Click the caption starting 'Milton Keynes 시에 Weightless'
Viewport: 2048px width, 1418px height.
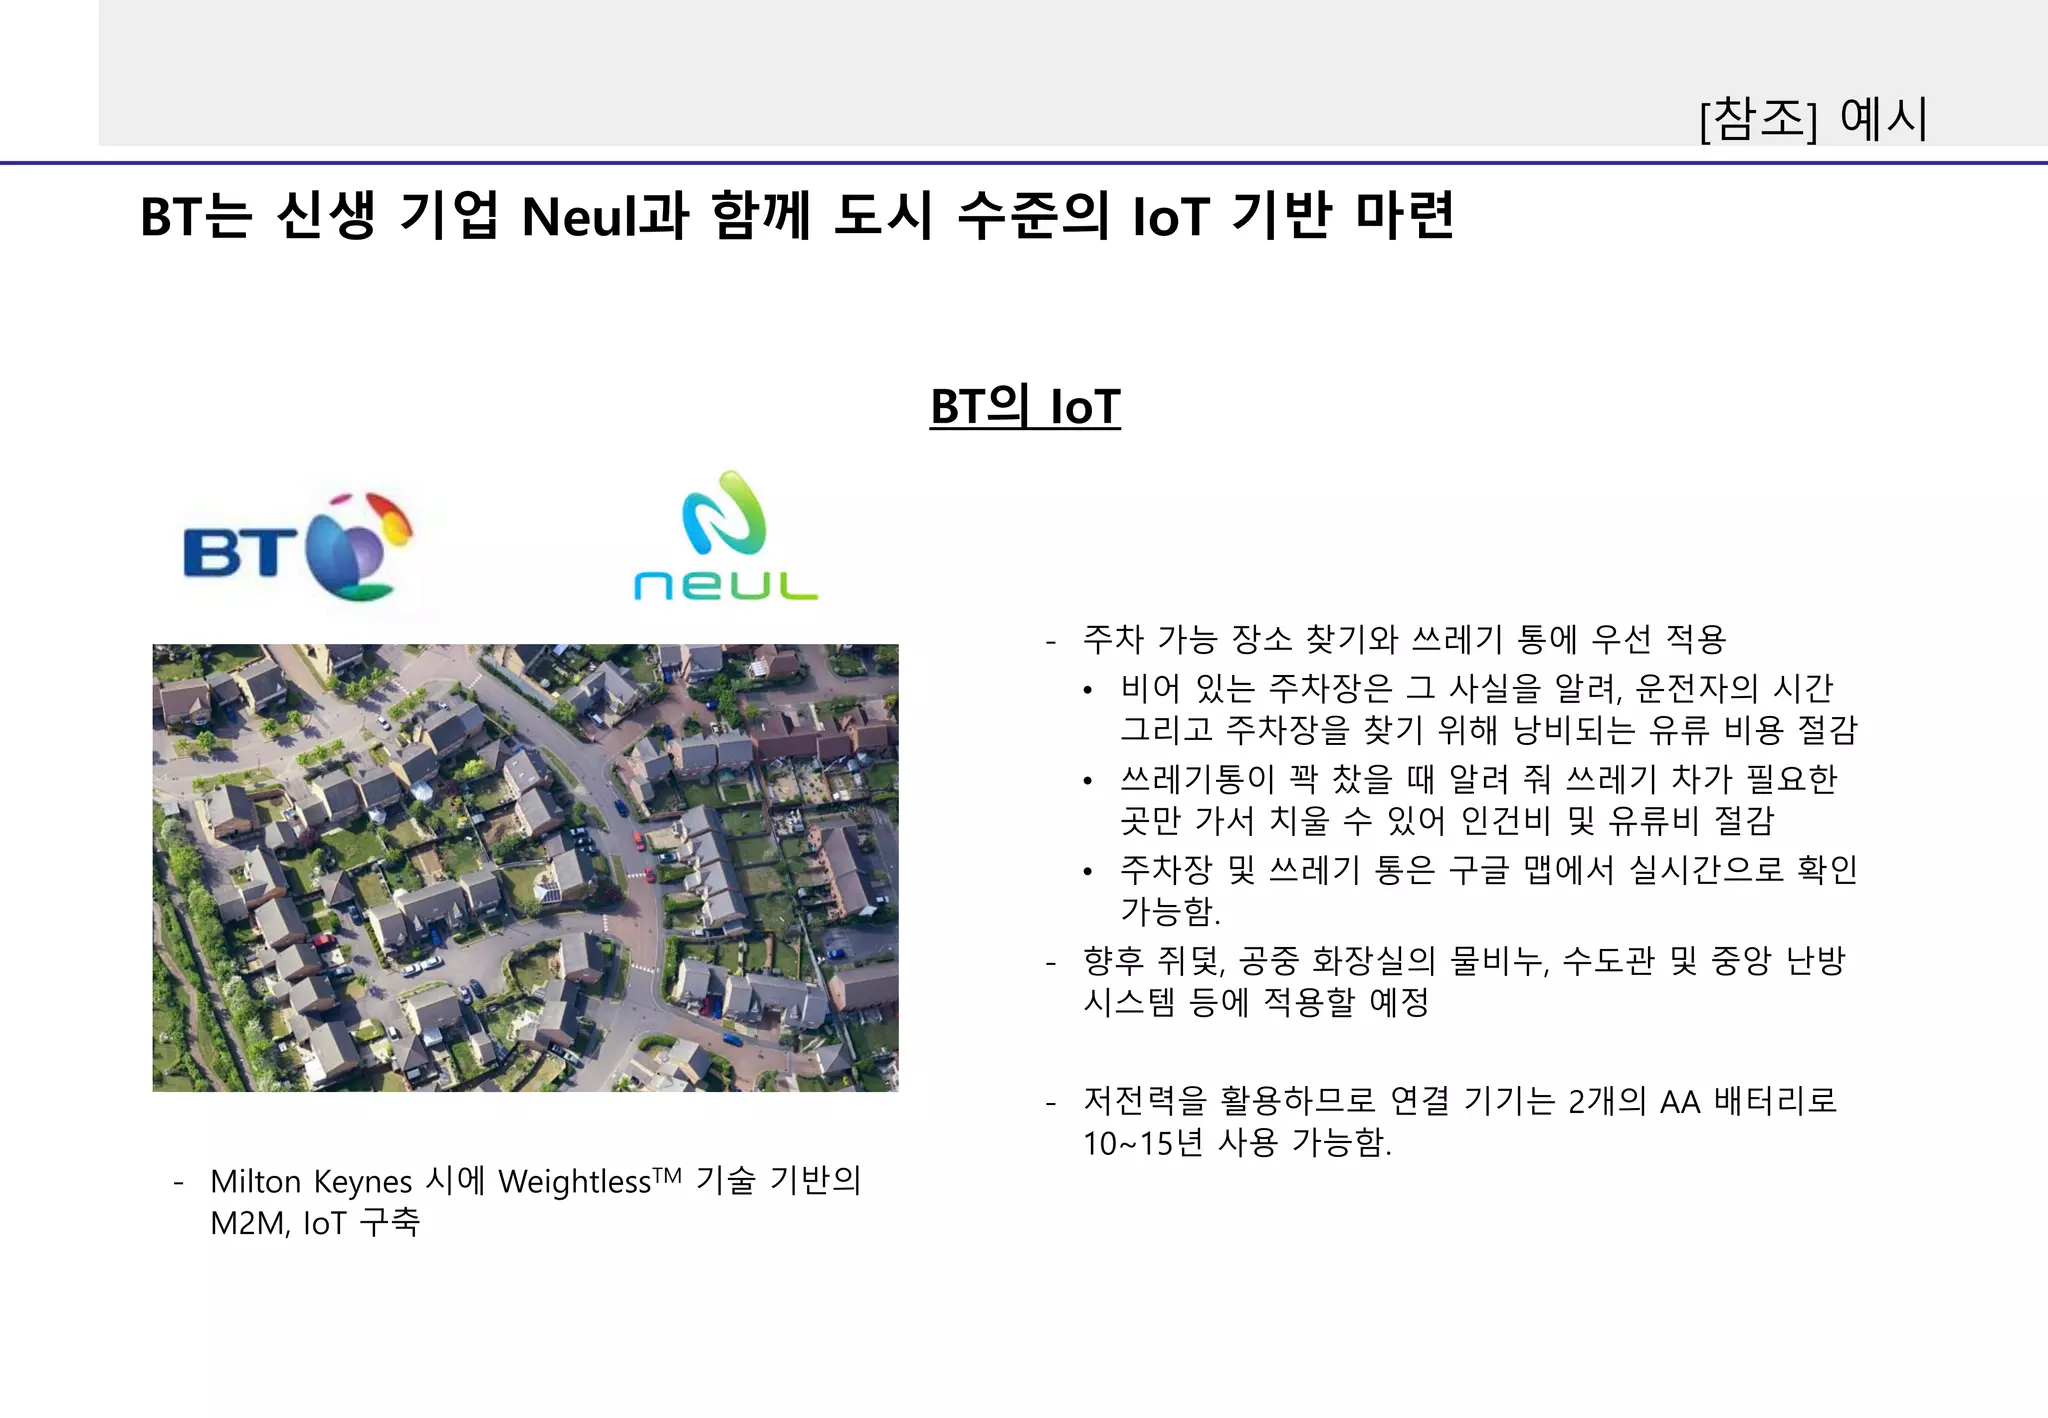pos(536,1181)
